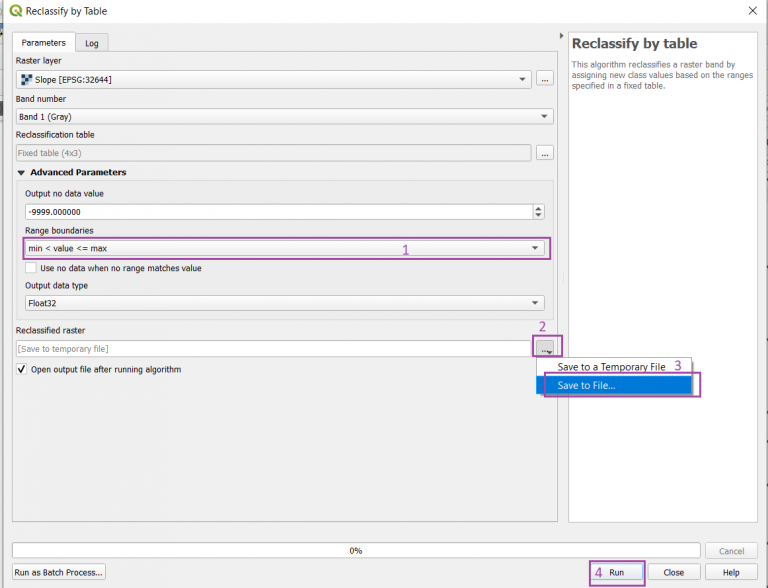Click the Run as Batch Process button
The height and width of the screenshot is (588, 768).
point(58,573)
